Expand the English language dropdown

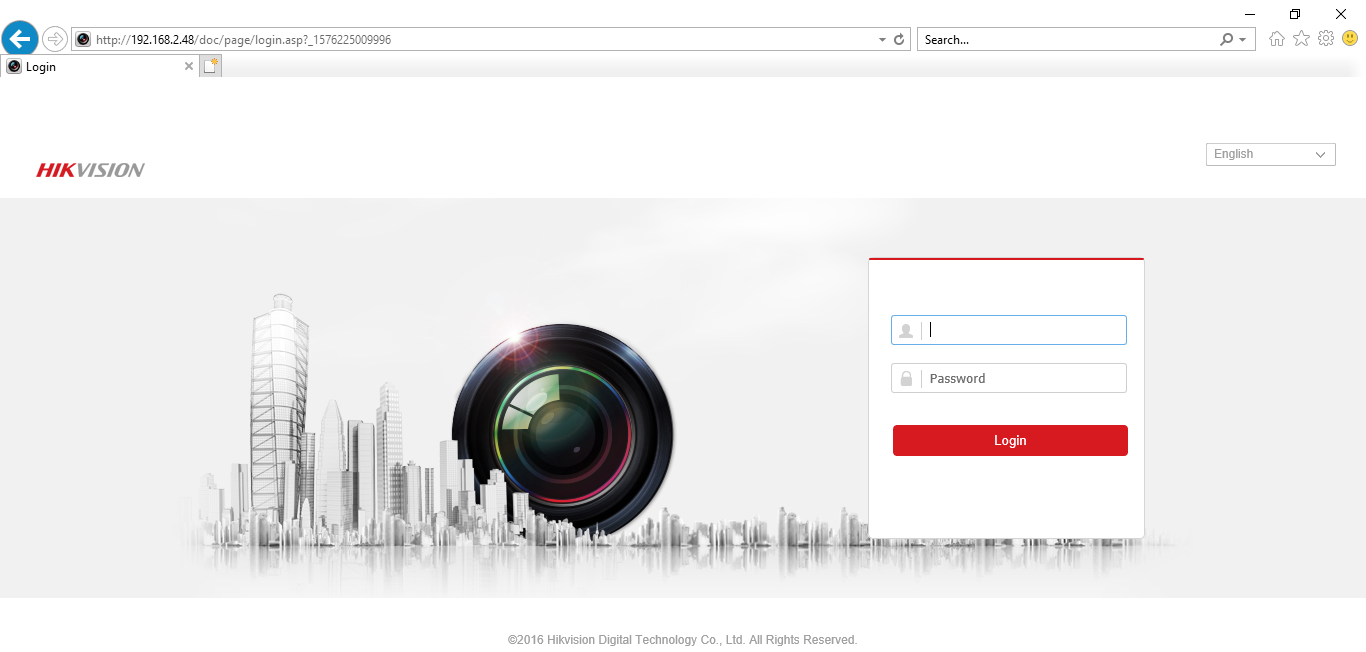(x=1270, y=154)
